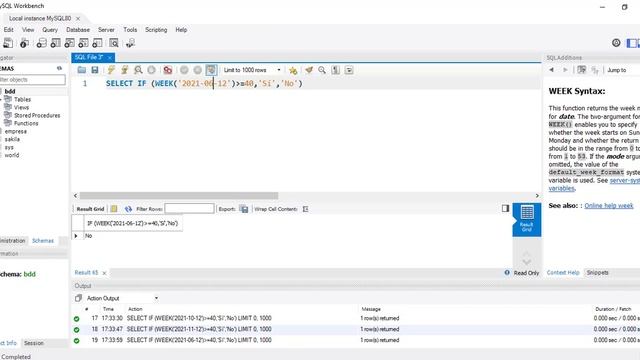The image size is (640, 360).
Task: Select the Result Grid side panel button
Action: click(x=527, y=220)
